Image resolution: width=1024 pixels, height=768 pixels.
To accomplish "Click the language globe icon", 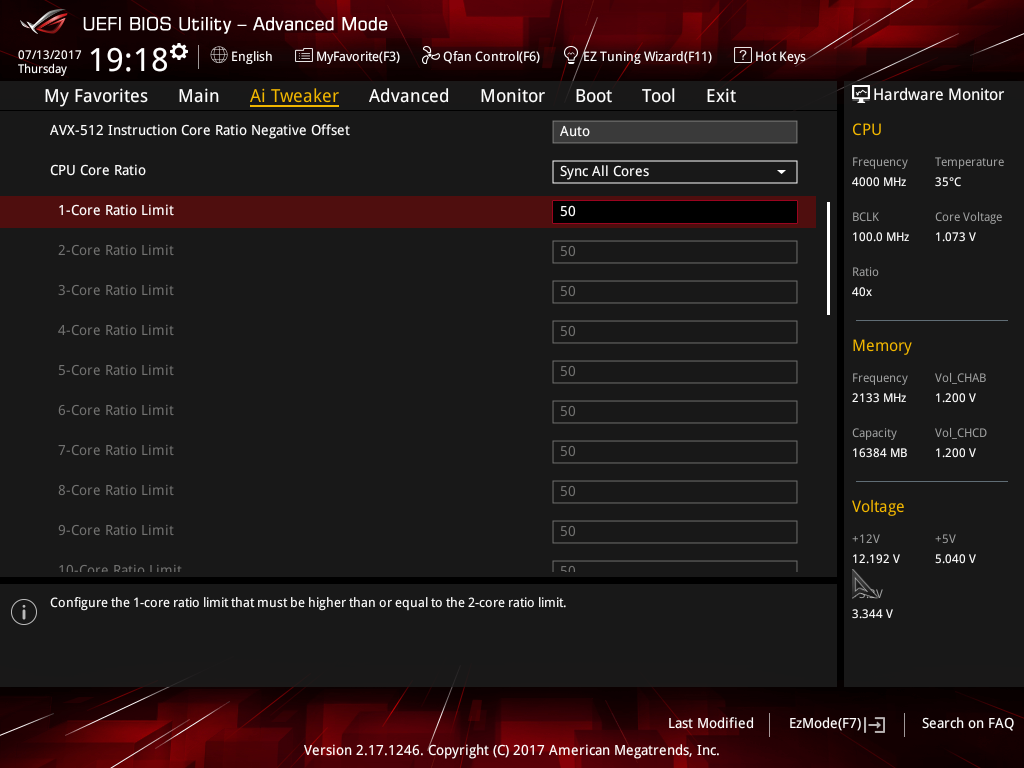I will click(x=219, y=55).
